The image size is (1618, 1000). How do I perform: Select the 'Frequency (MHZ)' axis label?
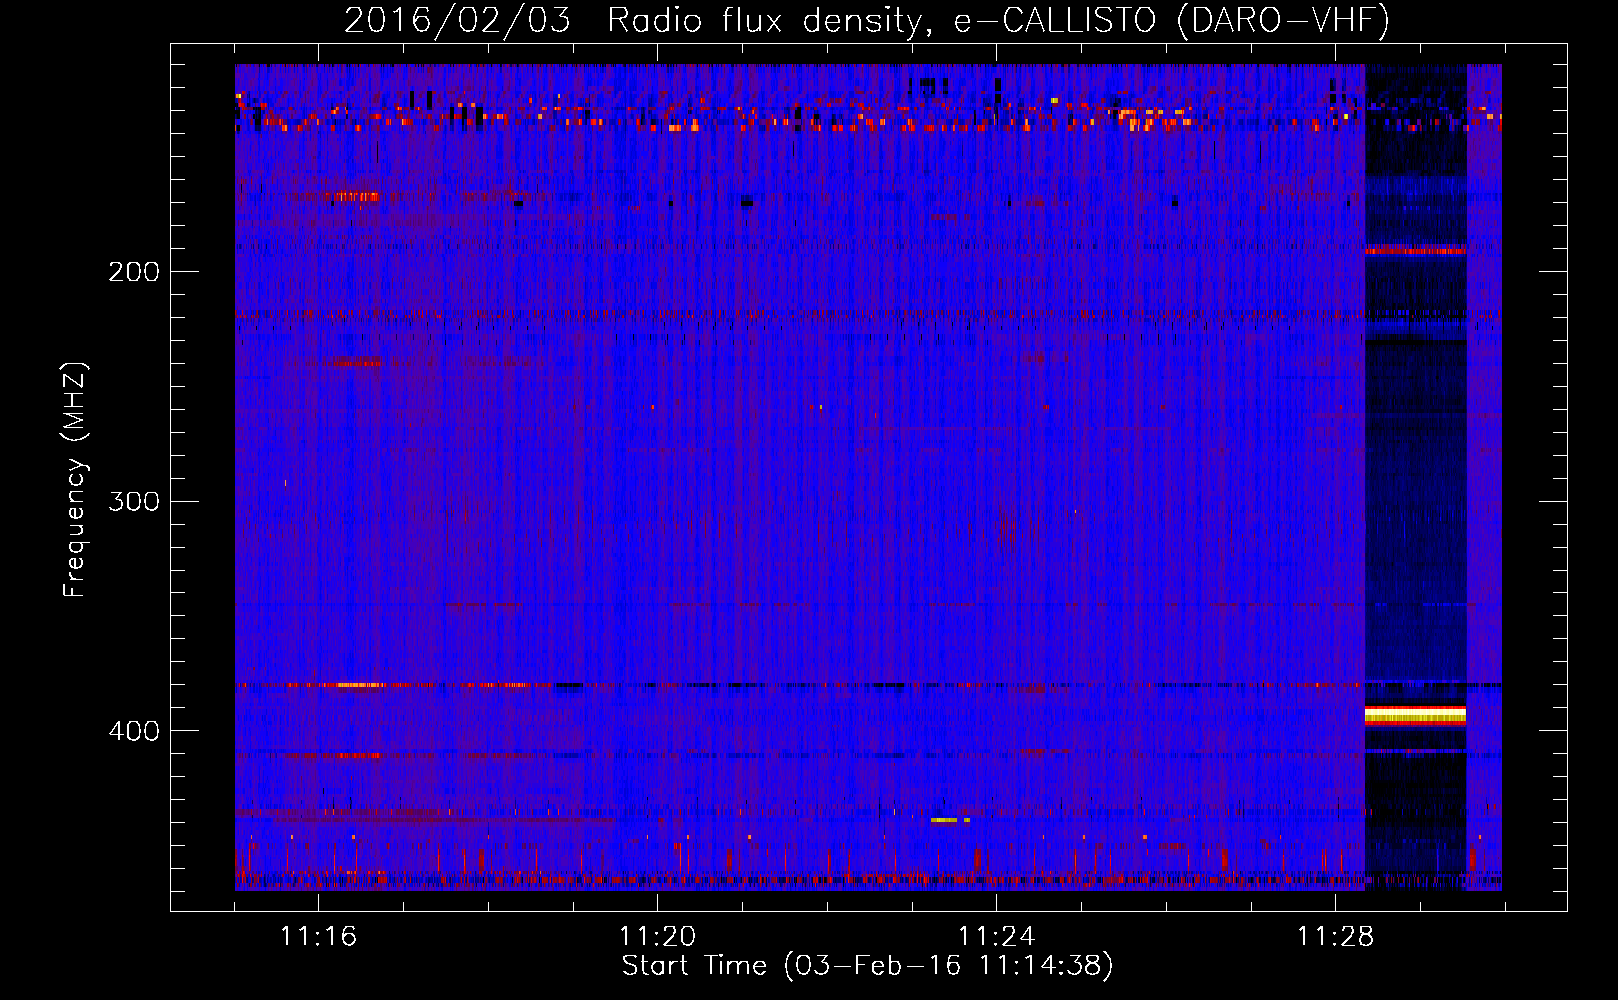click(75, 480)
